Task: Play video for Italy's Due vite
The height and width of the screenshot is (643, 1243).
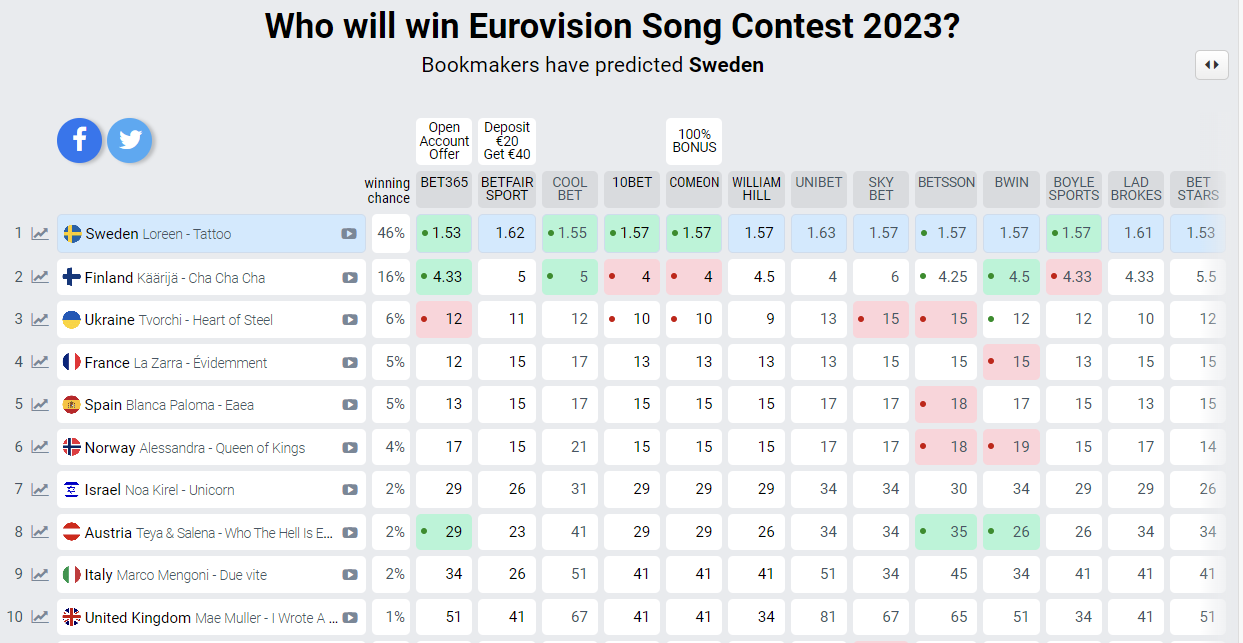Action: pyautogui.click(x=349, y=575)
